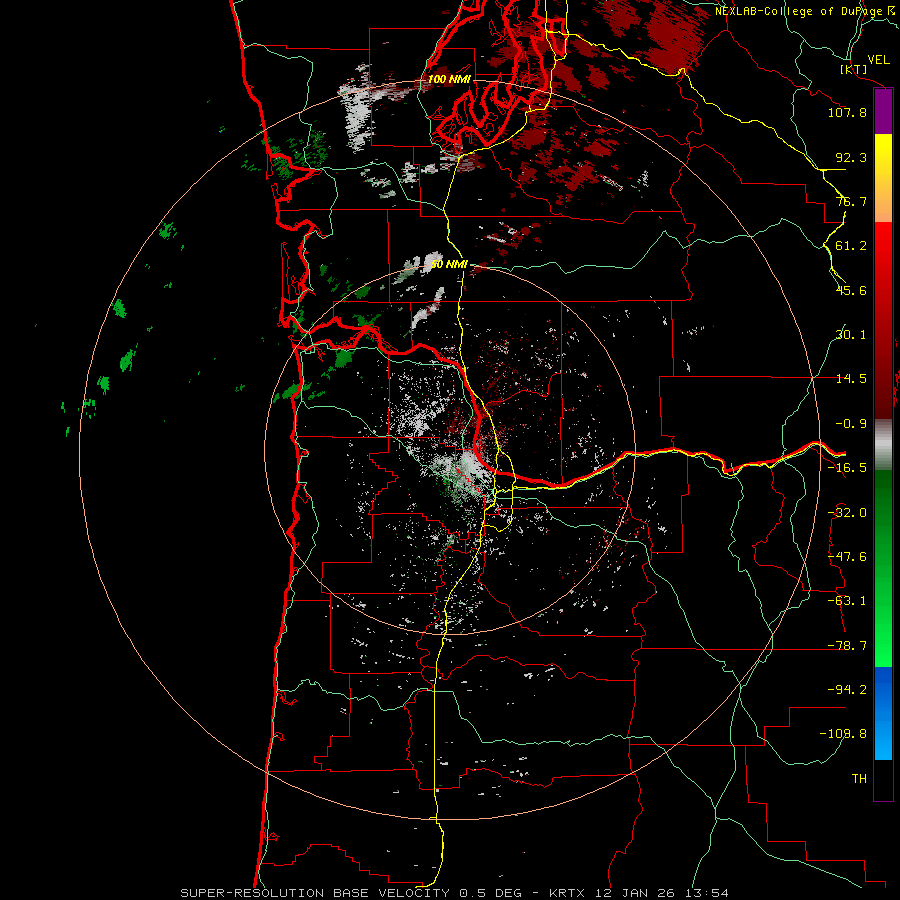Click the -78.7 scale value

pos(847,646)
